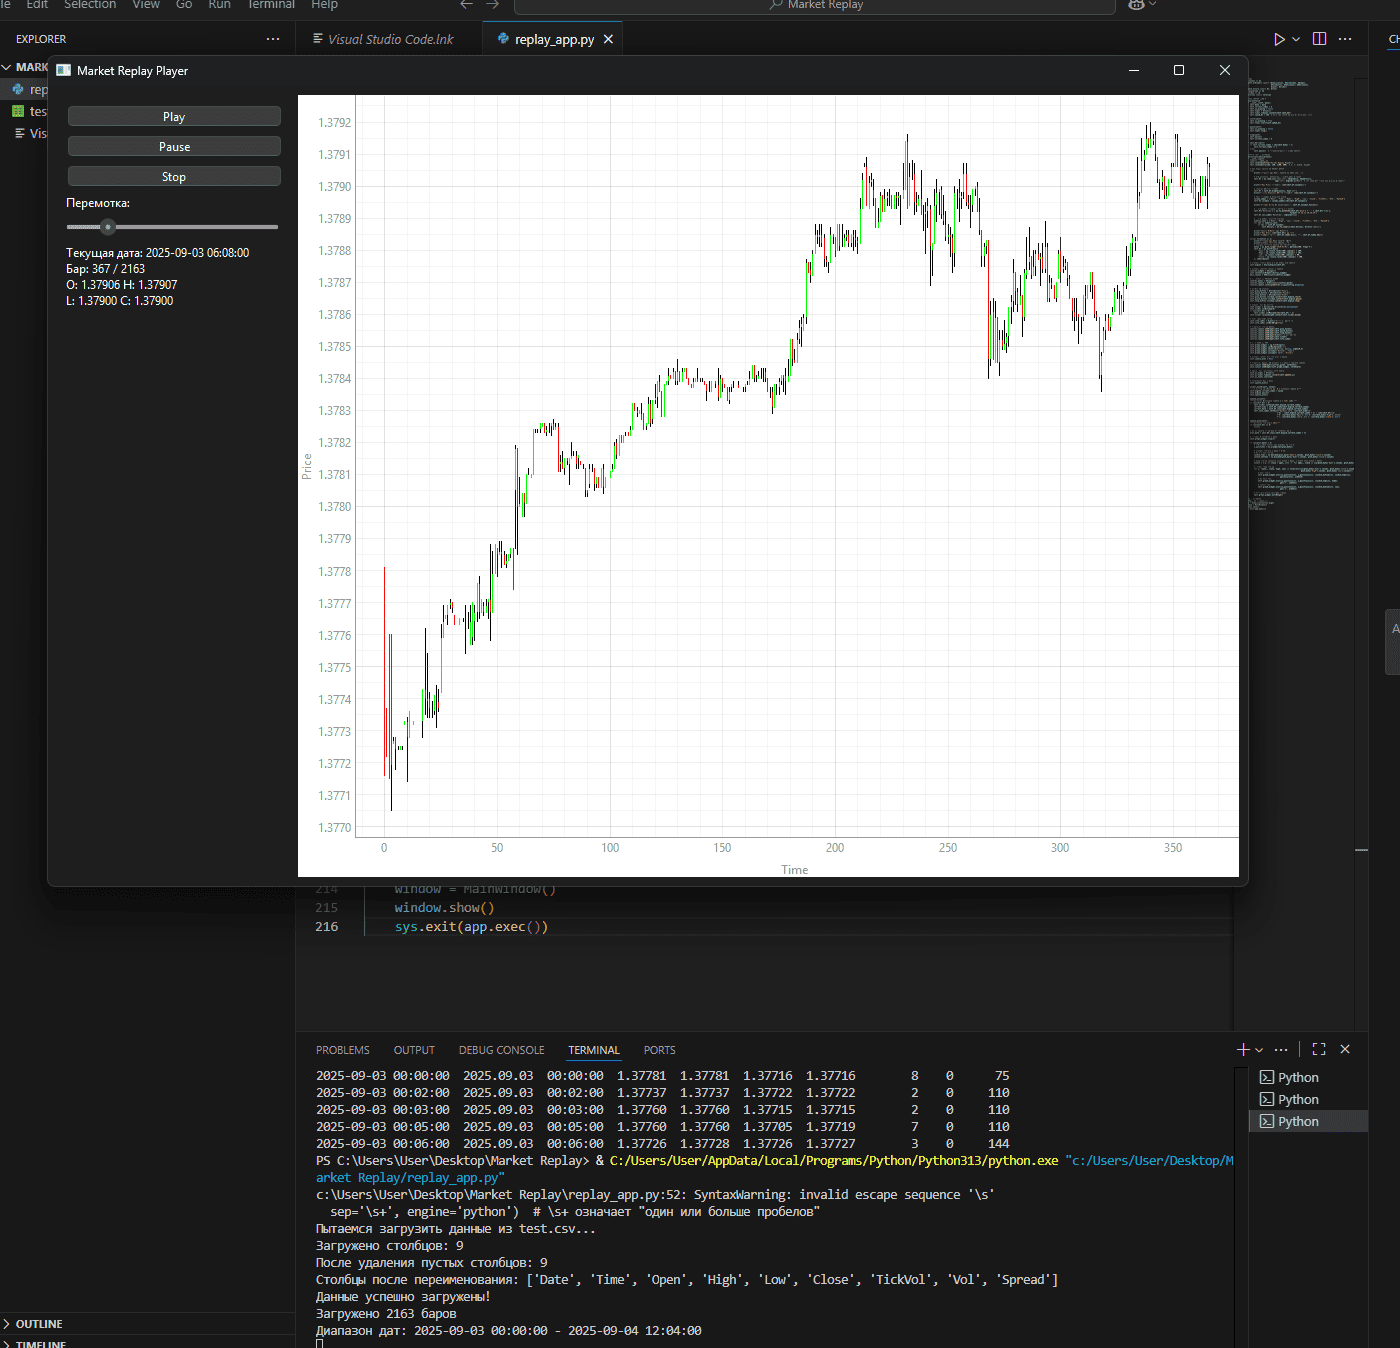
Task: Click the Stop playback button
Action: pos(174,177)
